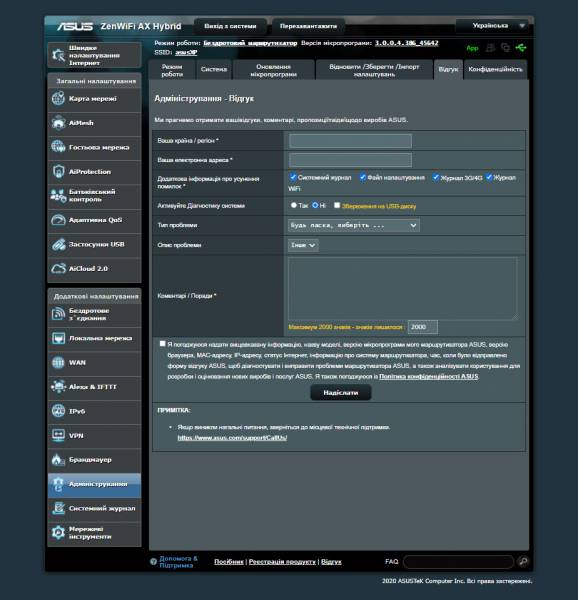The width and height of the screenshot is (578, 600).
Task: Switch to Restore/Save/Import settings tab
Action: coord(374,70)
